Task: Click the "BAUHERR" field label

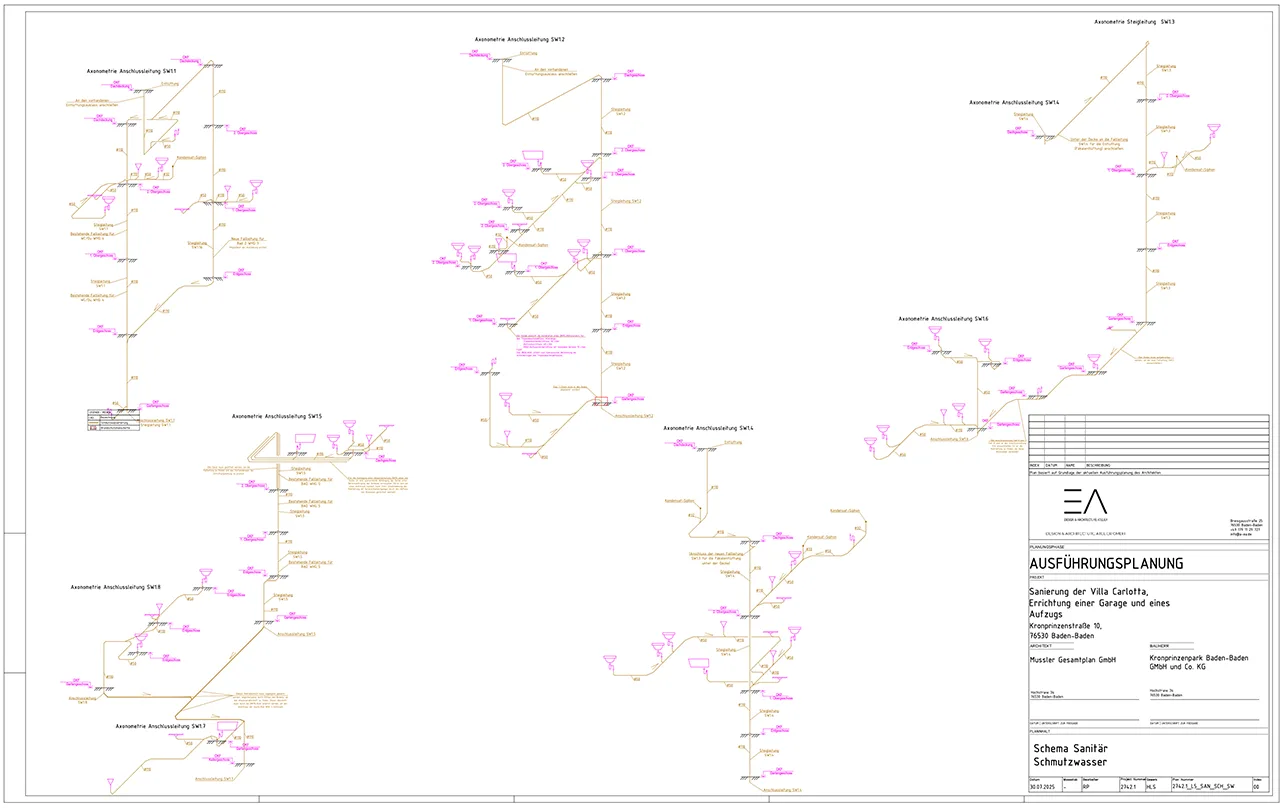Action: [x=1160, y=646]
